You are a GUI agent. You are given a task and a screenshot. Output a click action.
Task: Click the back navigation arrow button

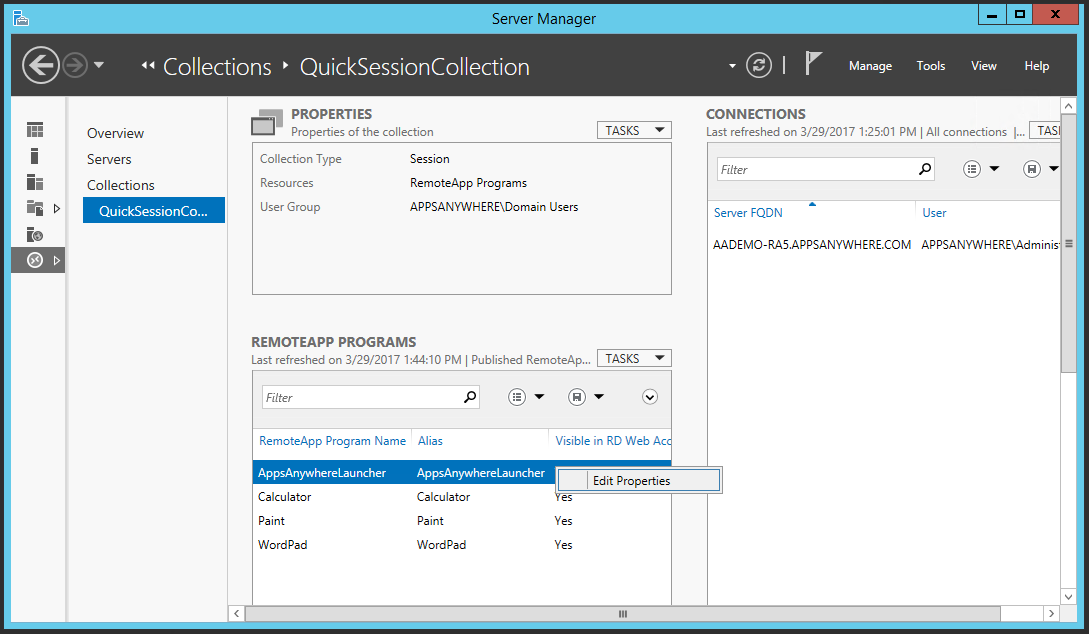coord(41,66)
